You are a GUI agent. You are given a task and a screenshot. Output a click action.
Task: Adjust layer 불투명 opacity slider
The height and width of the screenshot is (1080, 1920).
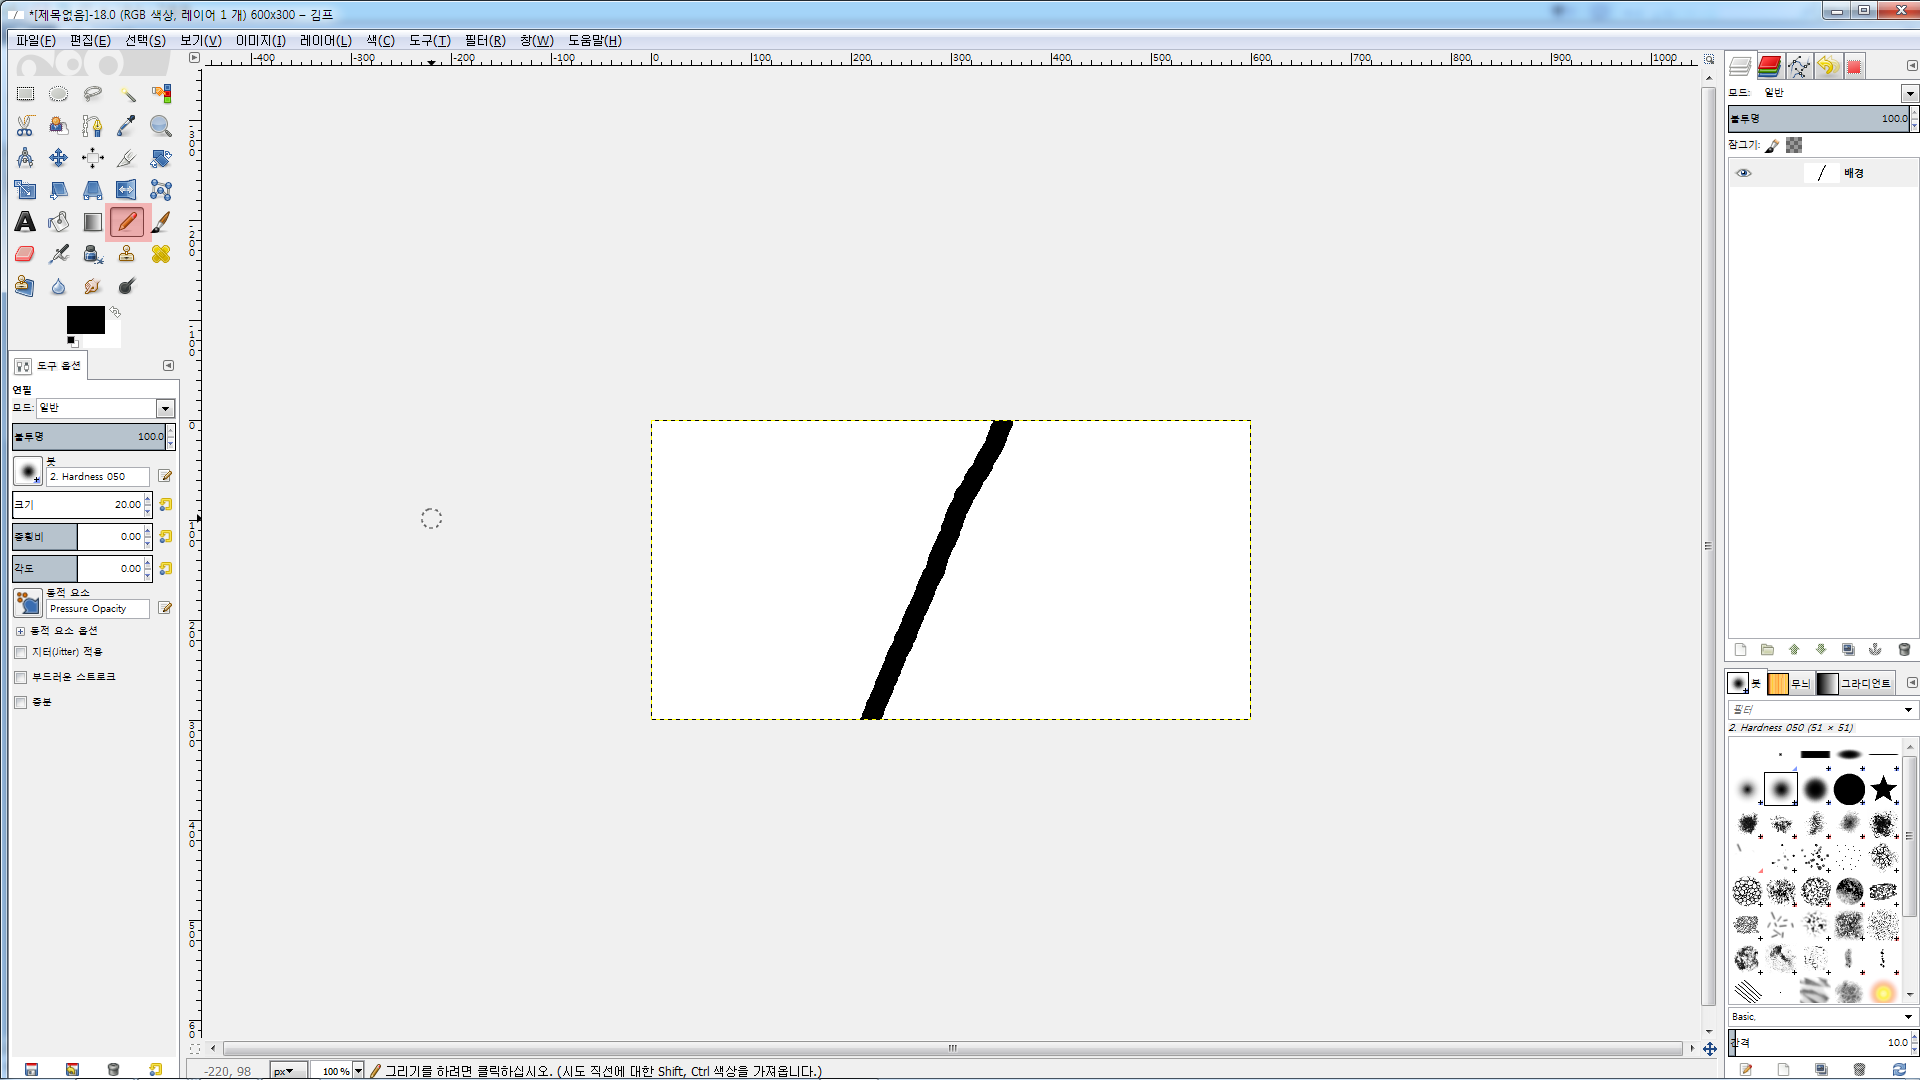point(1819,119)
